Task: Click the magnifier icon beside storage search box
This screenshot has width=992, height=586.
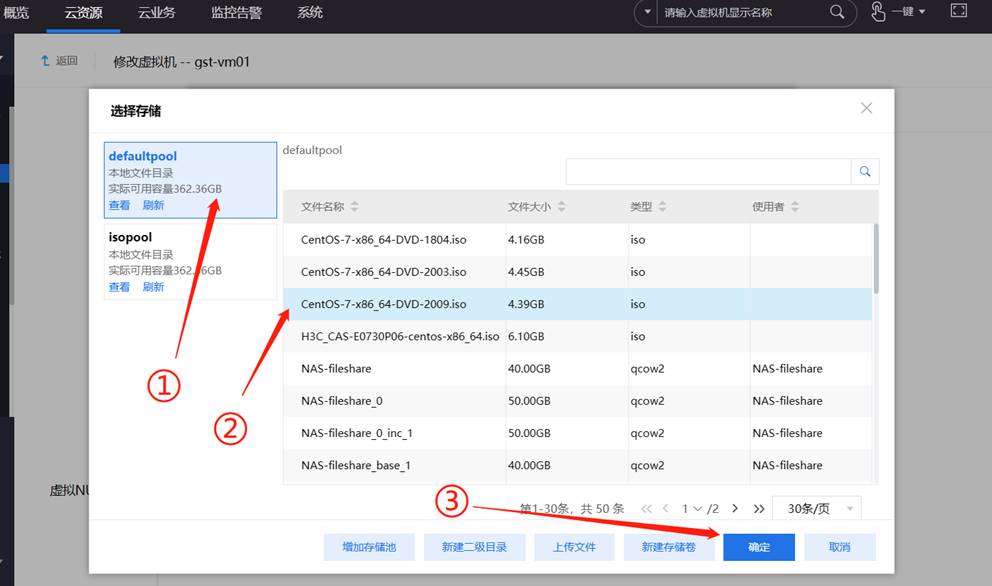Action: [x=865, y=171]
